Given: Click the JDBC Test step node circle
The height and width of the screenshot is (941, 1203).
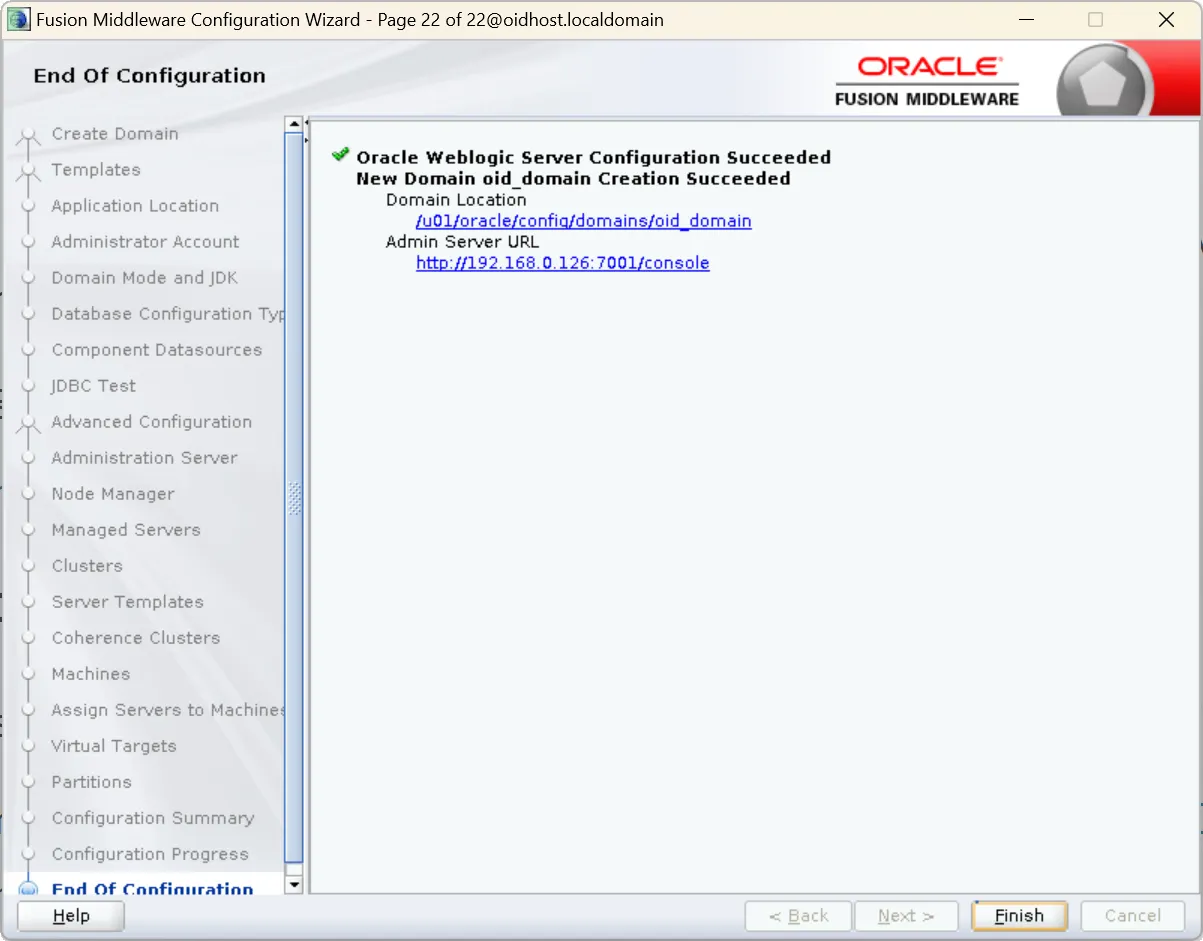Looking at the screenshot, I should tap(28, 386).
